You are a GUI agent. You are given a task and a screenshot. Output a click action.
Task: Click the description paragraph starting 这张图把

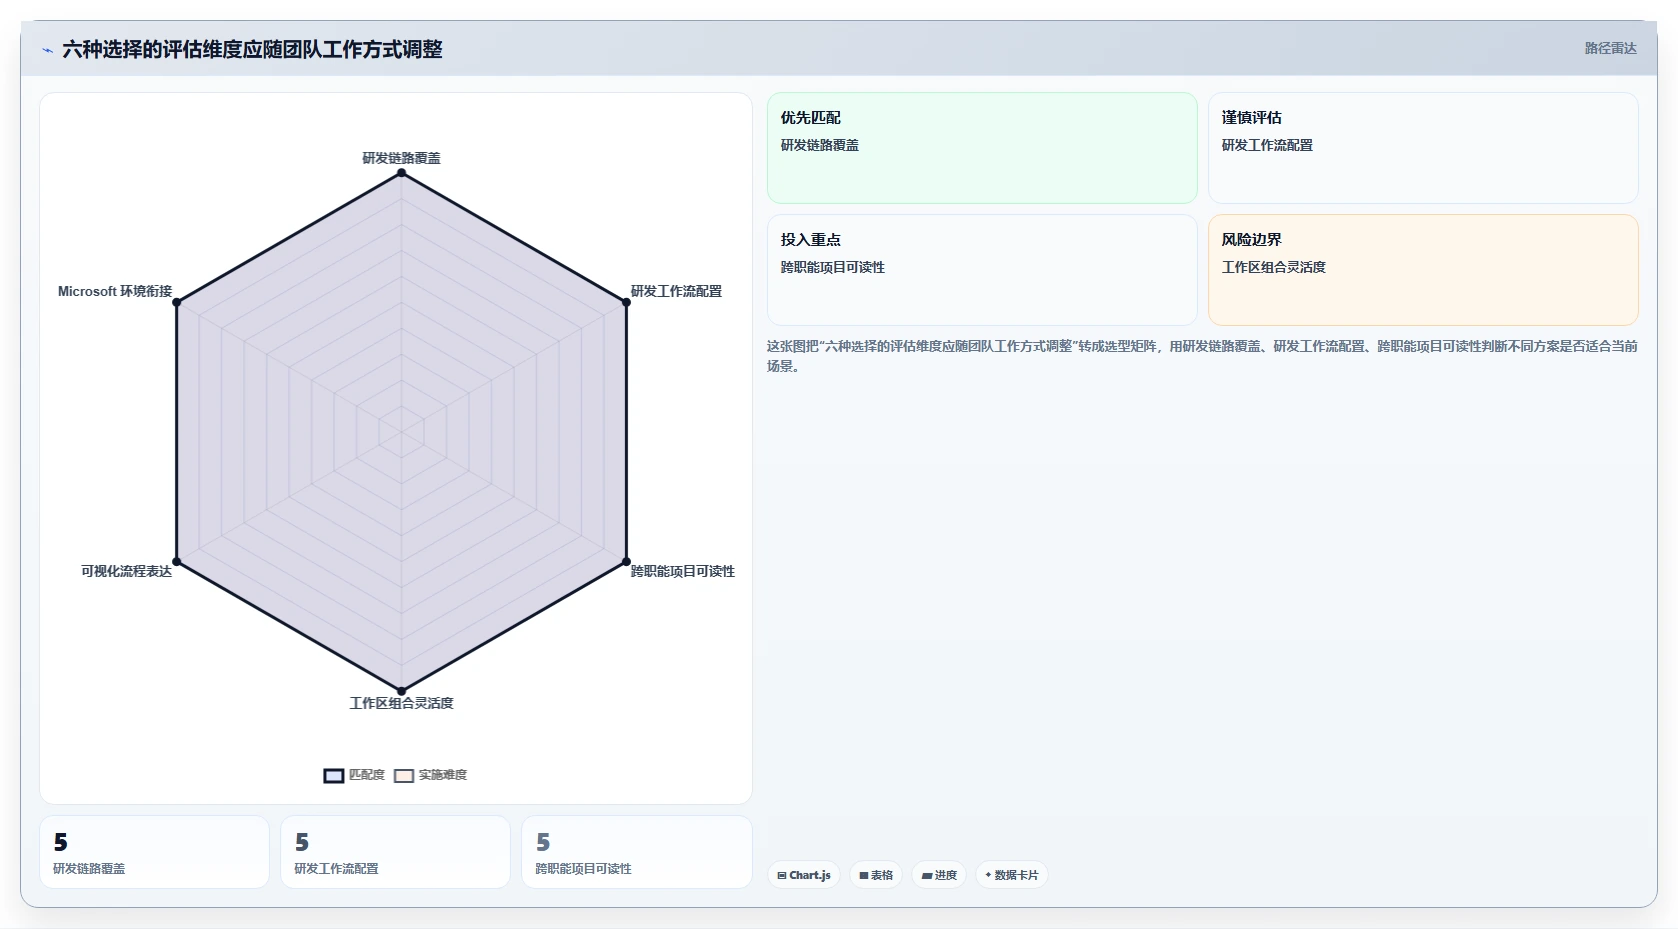click(x=1202, y=356)
